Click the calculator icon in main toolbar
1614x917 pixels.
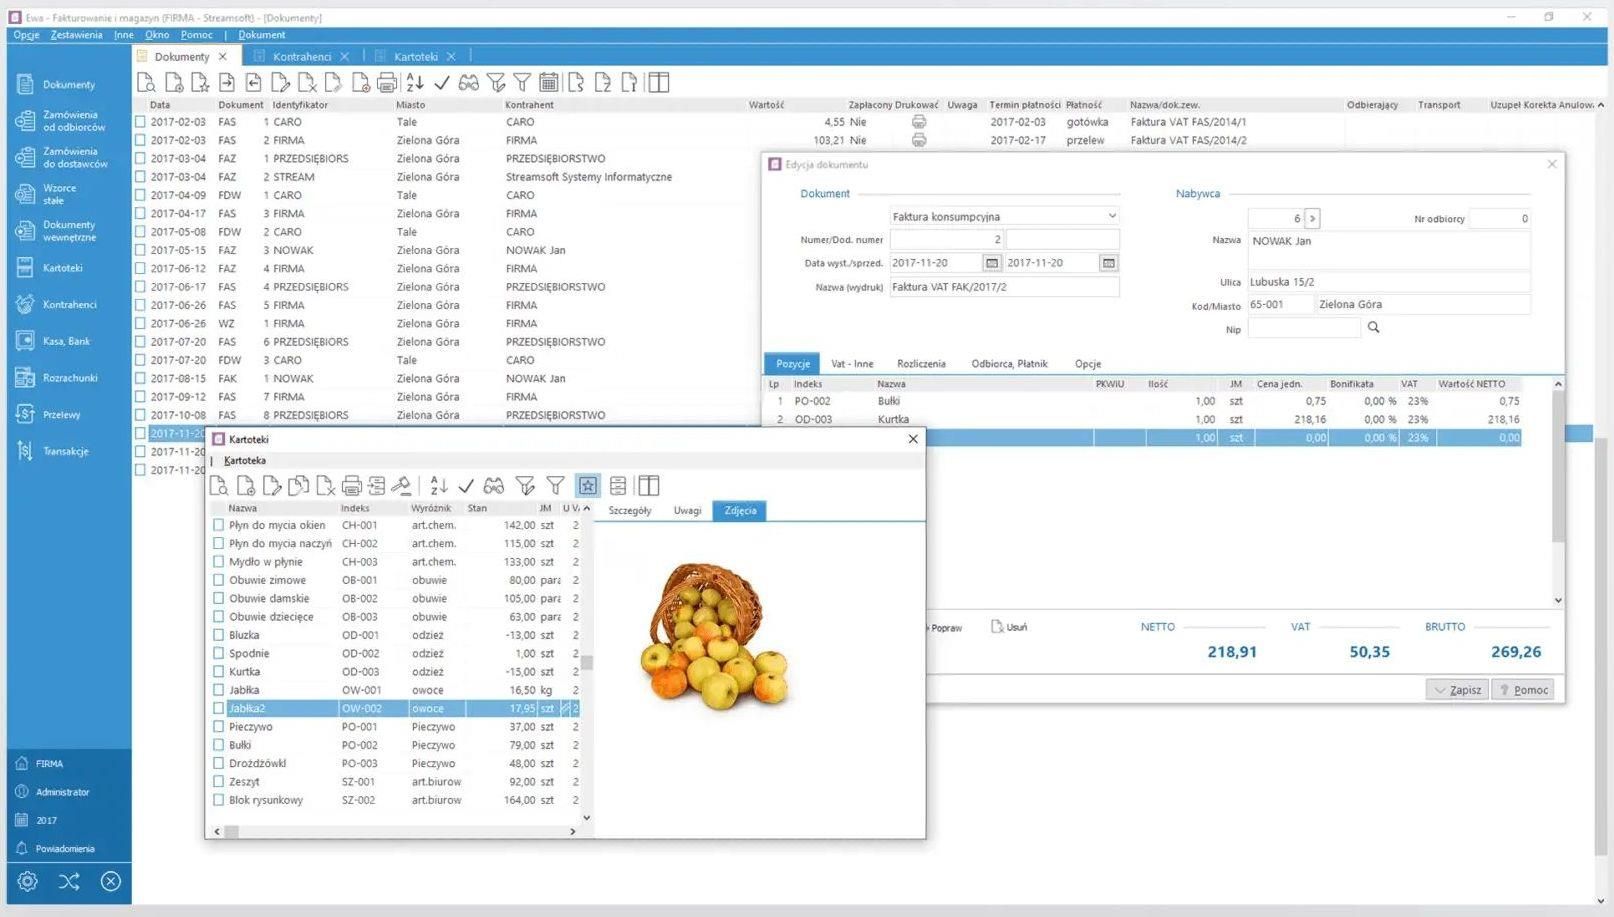[x=548, y=83]
